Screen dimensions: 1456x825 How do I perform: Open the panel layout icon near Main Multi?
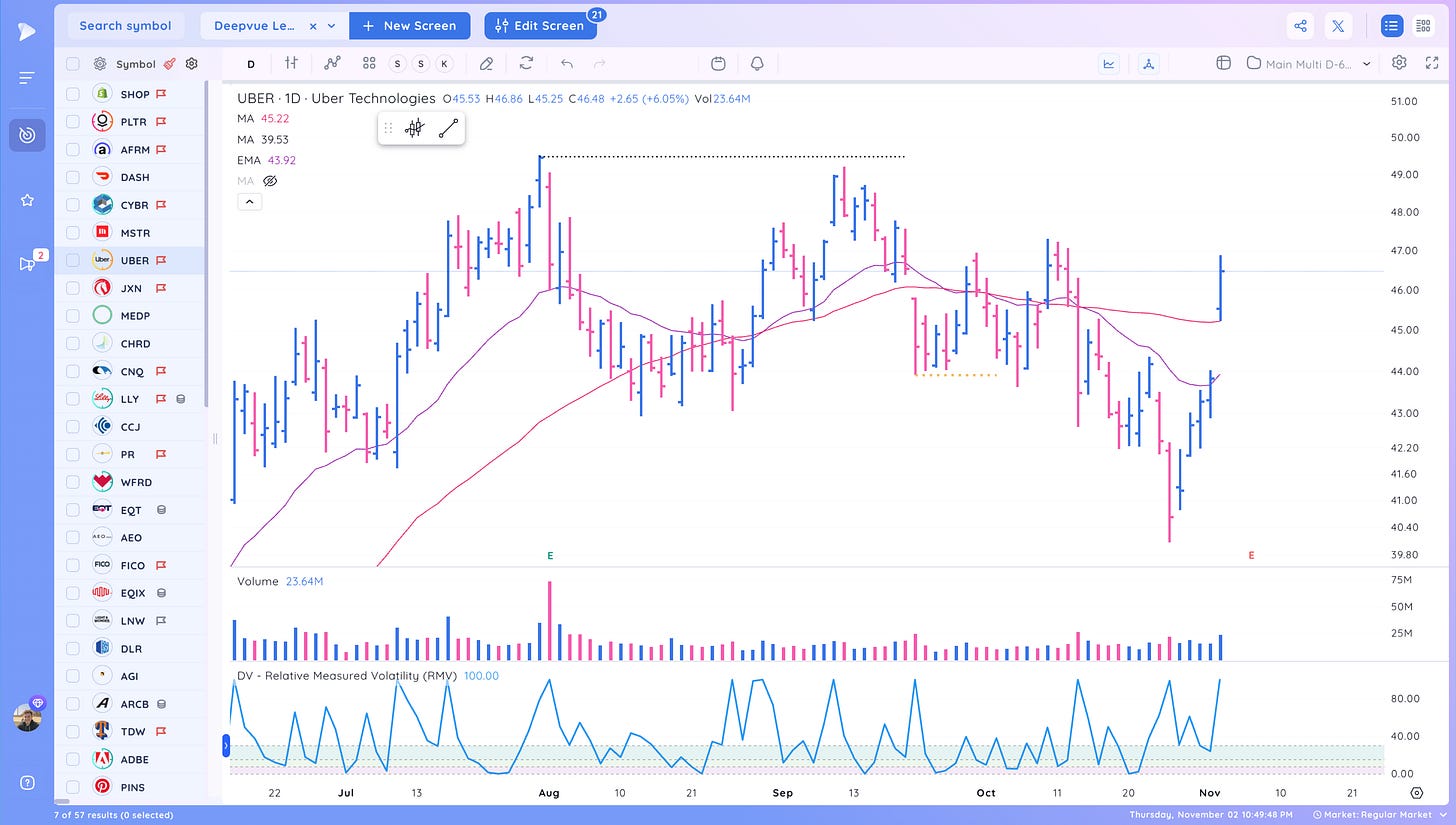[1223, 63]
